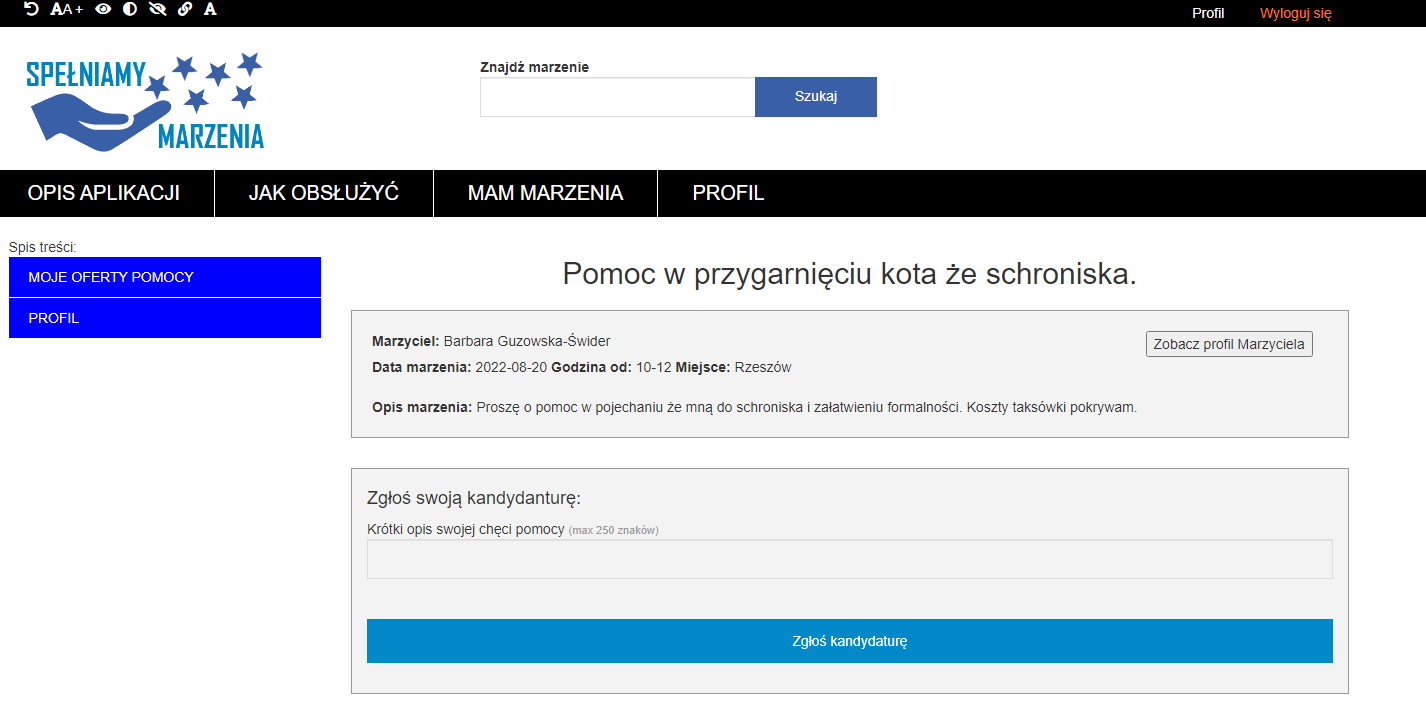Increase font size with AA+ icon

coord(67,9)
